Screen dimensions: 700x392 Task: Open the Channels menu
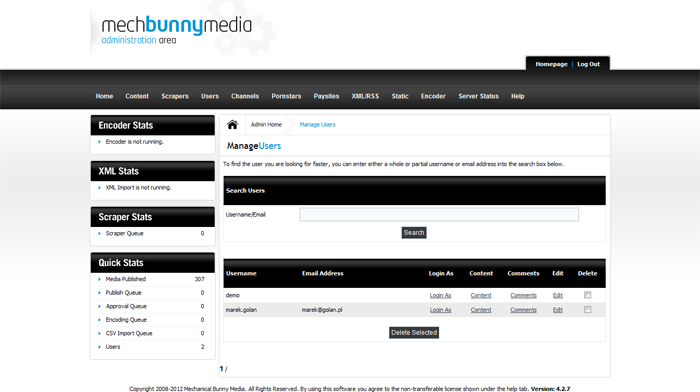(245, 96)
